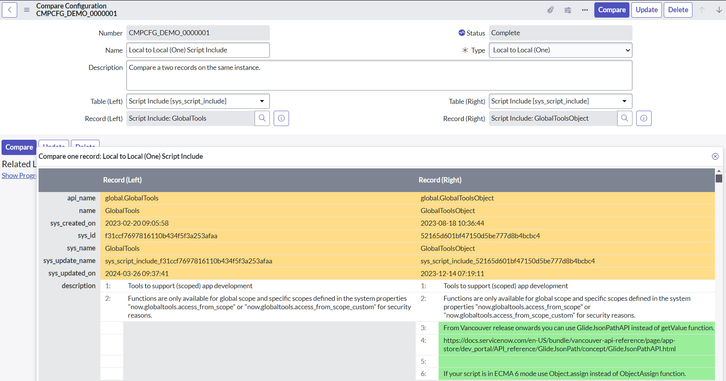Screen dimensions: 726x381
Task: Open Table (Left) dropdown
Action: click(198, 101)
